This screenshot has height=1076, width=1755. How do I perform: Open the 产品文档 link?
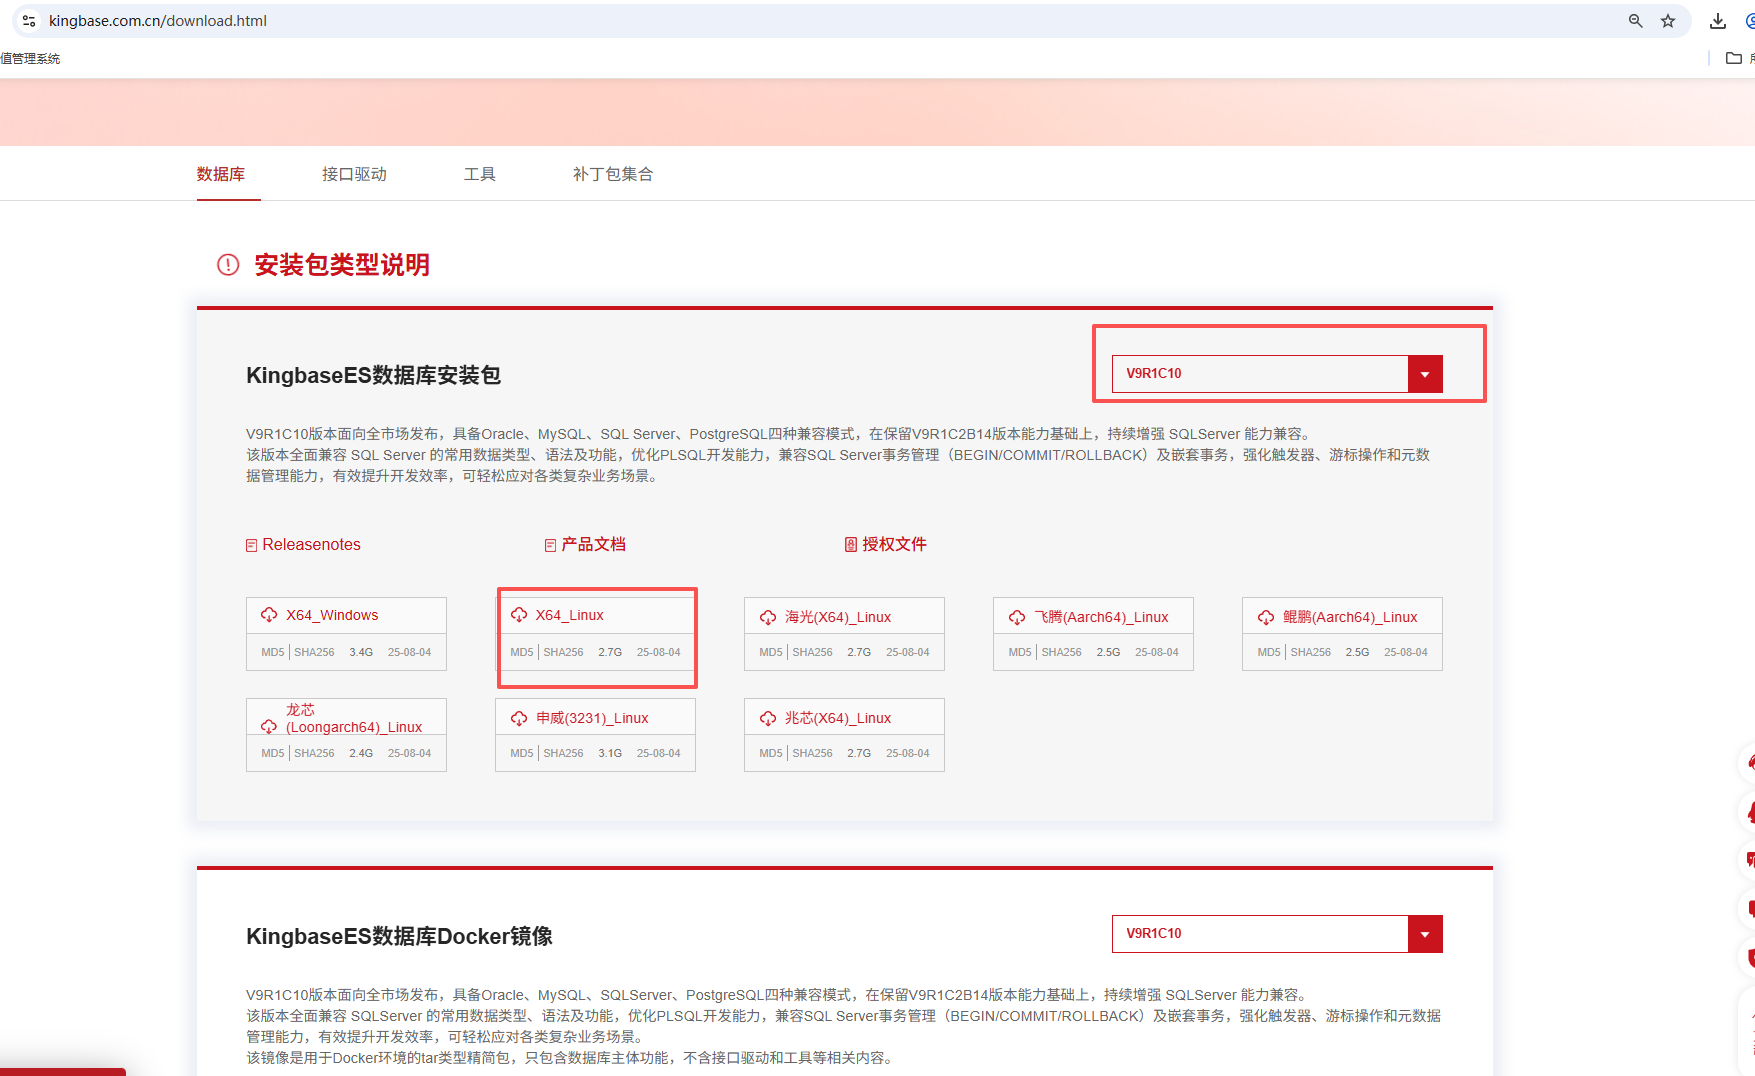pyautogui.click(x=593, y=545)
